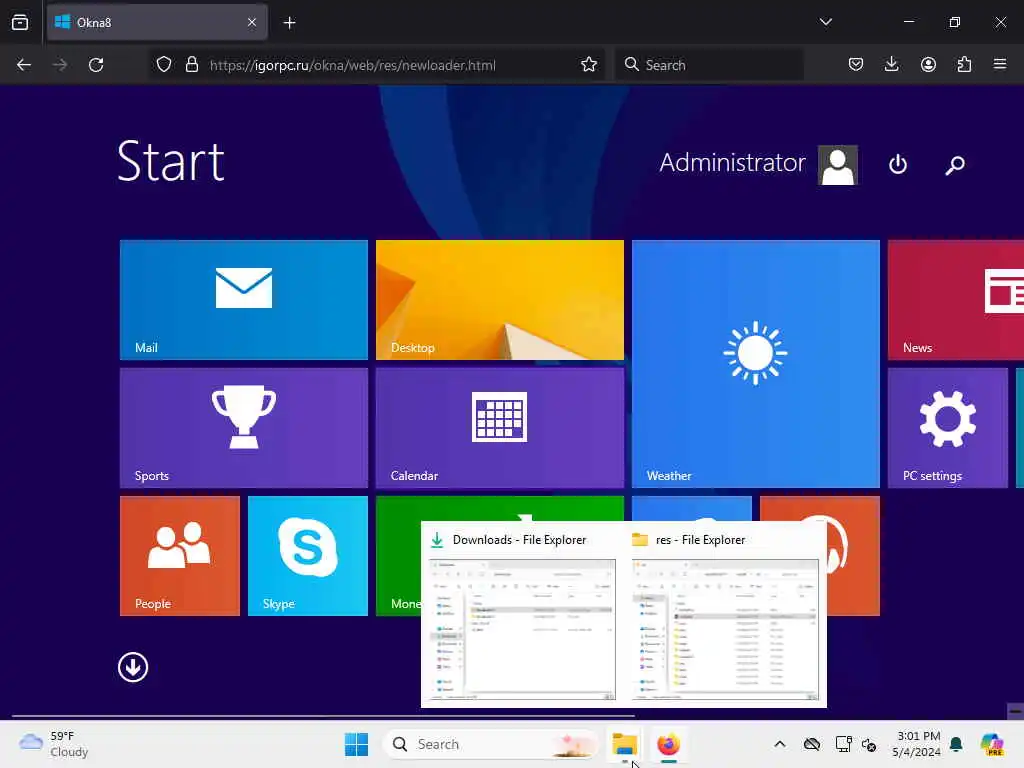
Task: Go back to previous page
Action: (x=24, y=65)
